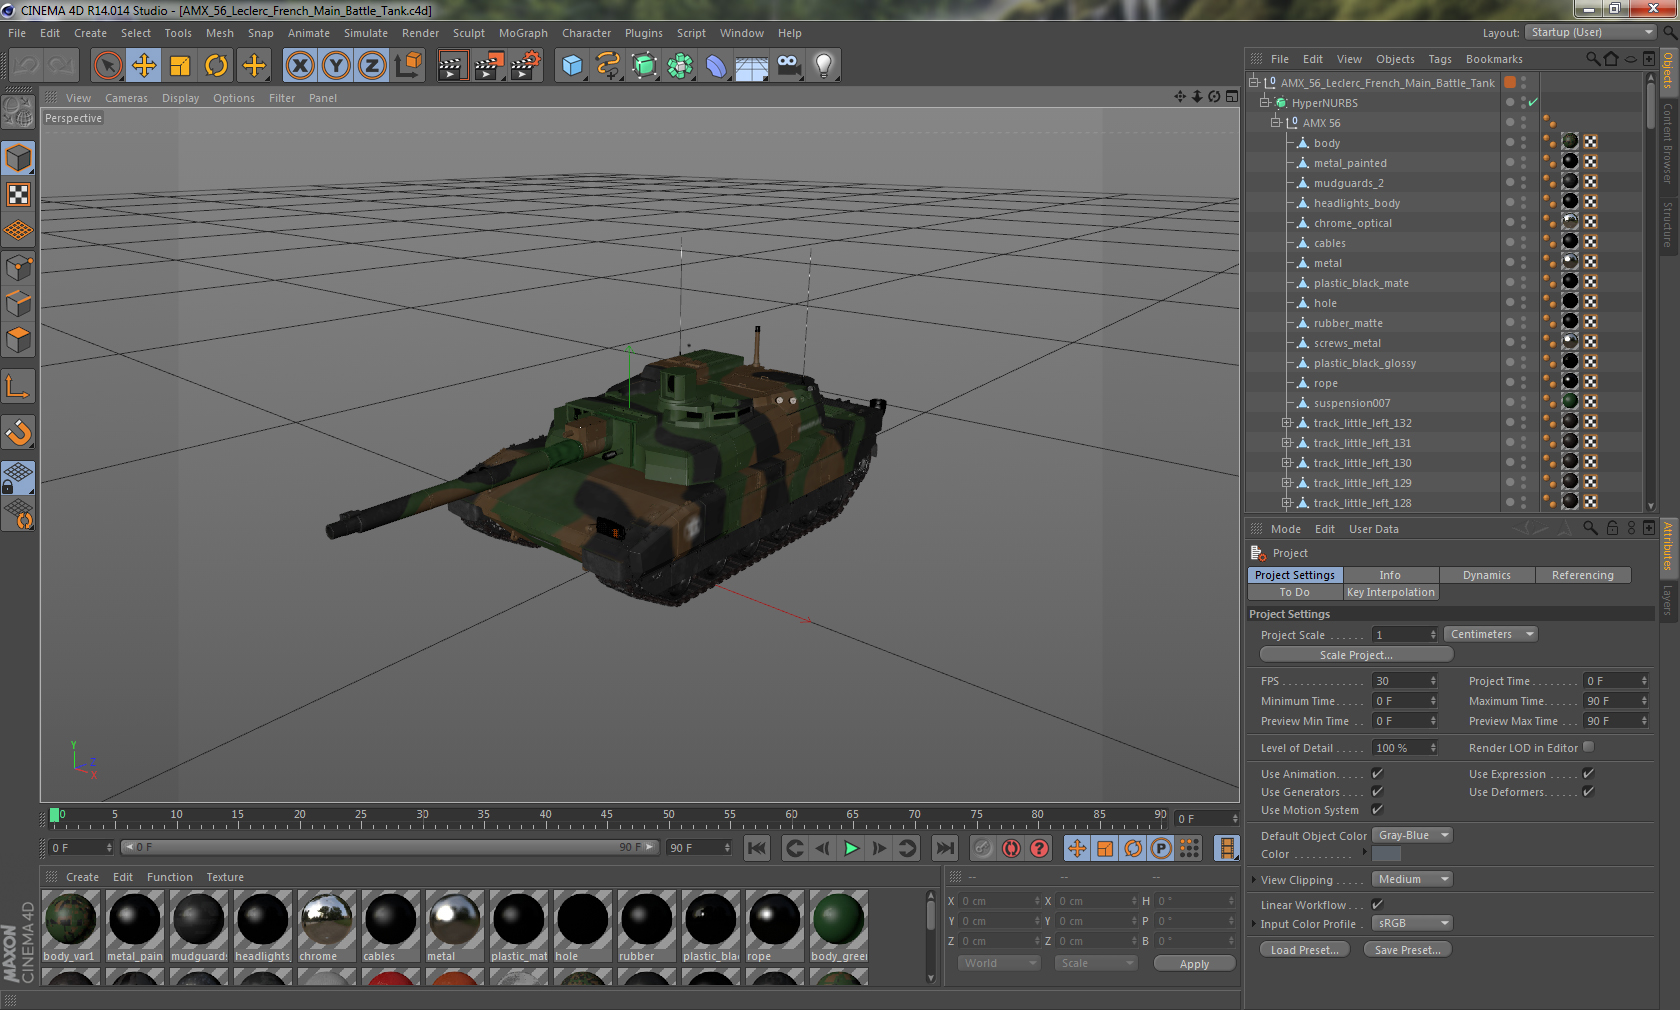
Task: Switch to Dynamics tab
Action: pos(1487,575)
